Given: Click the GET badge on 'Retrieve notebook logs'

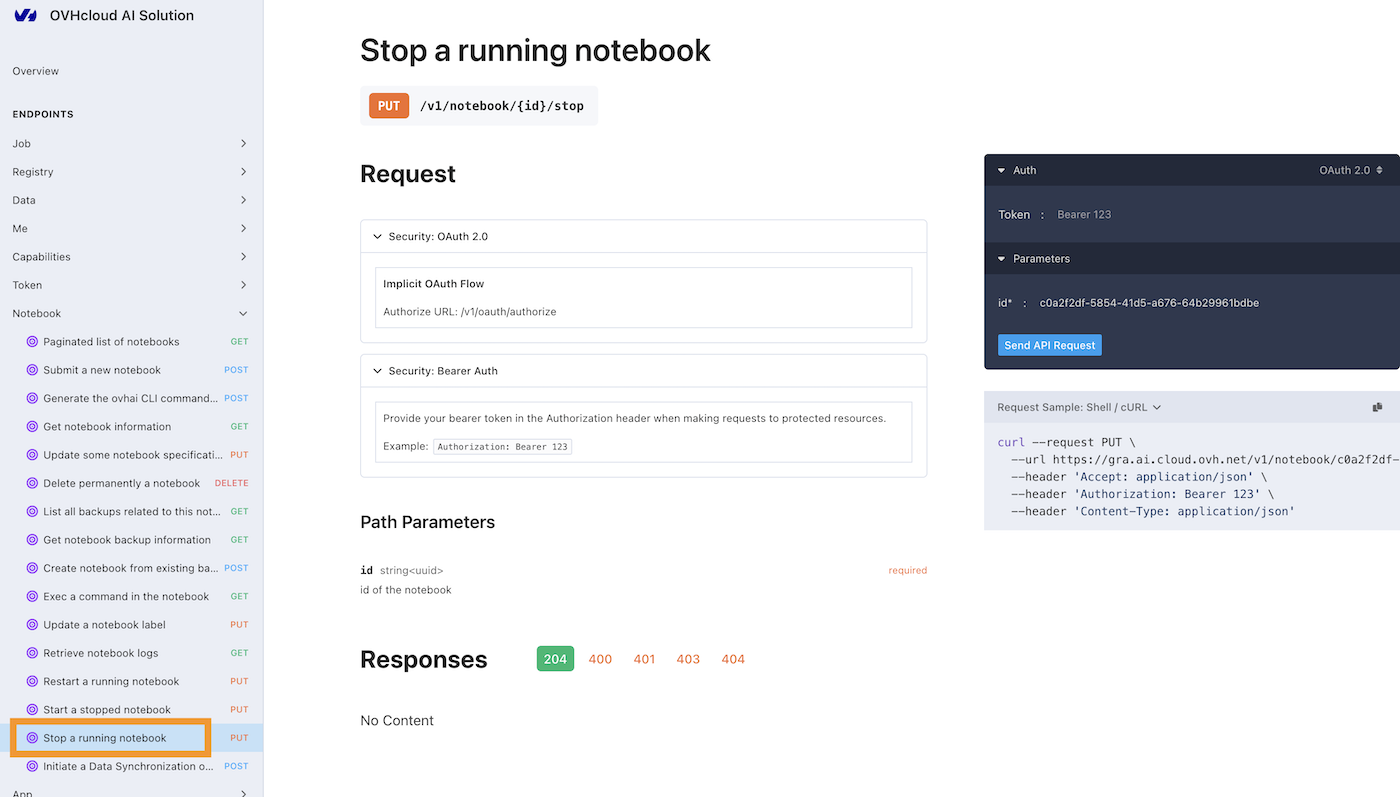Looking at the screenshot, I should pos(239,652).
